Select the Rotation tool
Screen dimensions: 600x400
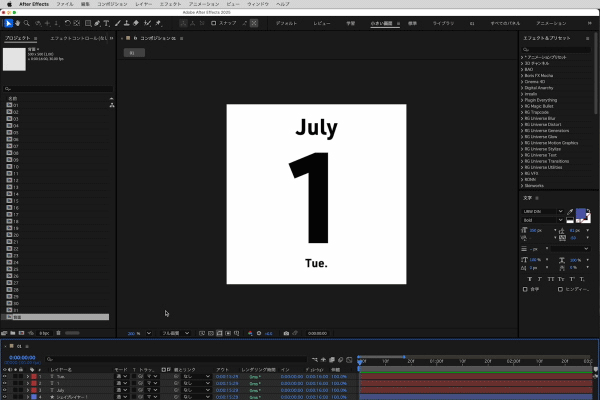(67, 23)
